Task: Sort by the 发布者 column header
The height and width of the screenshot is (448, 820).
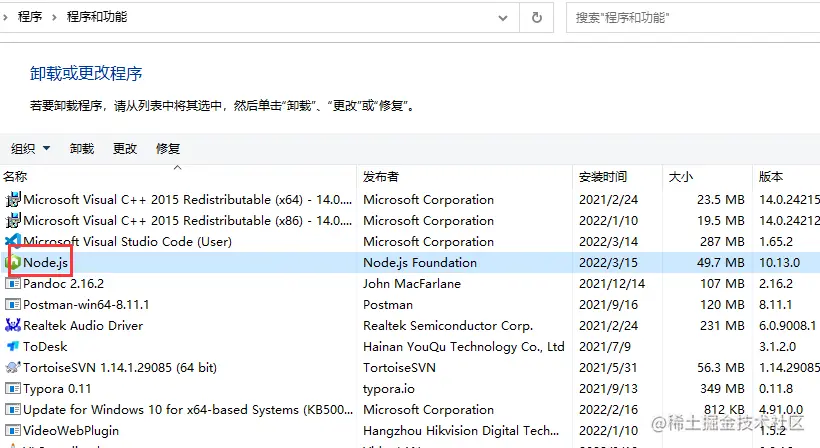Action: pyautogui.click(x=381, y=177)
